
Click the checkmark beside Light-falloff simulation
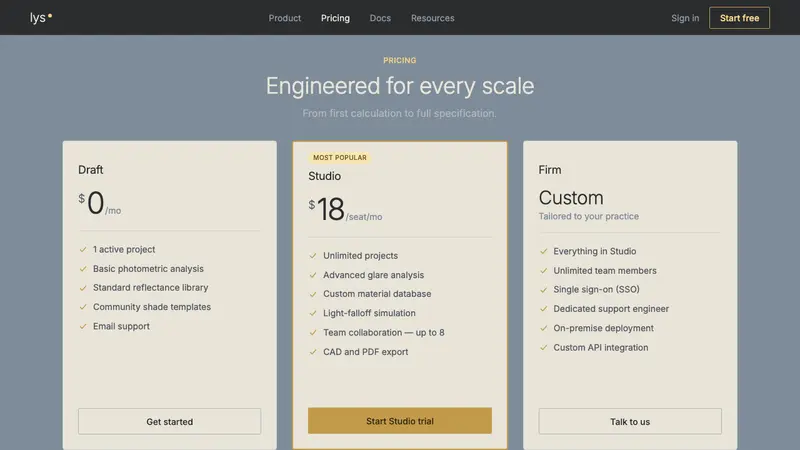tap(313, 313)
